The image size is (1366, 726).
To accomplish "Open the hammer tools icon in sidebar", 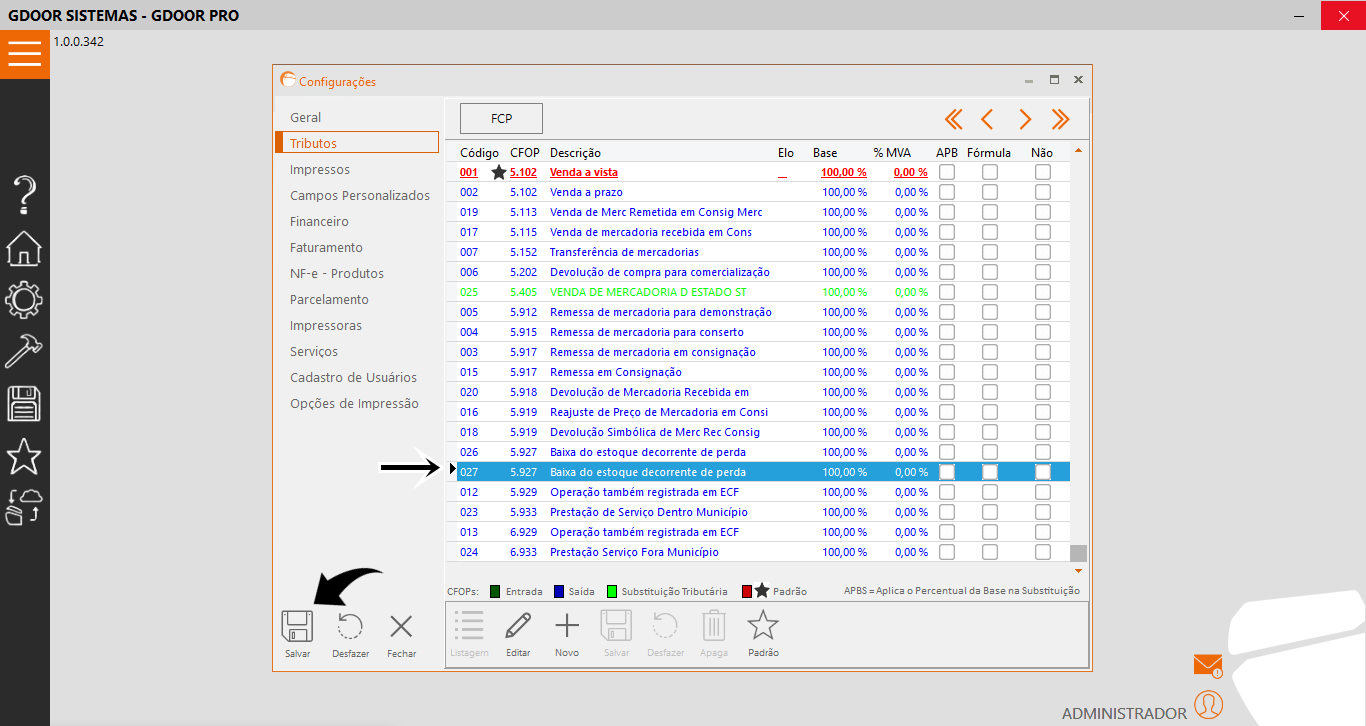I will coord(24,351).
